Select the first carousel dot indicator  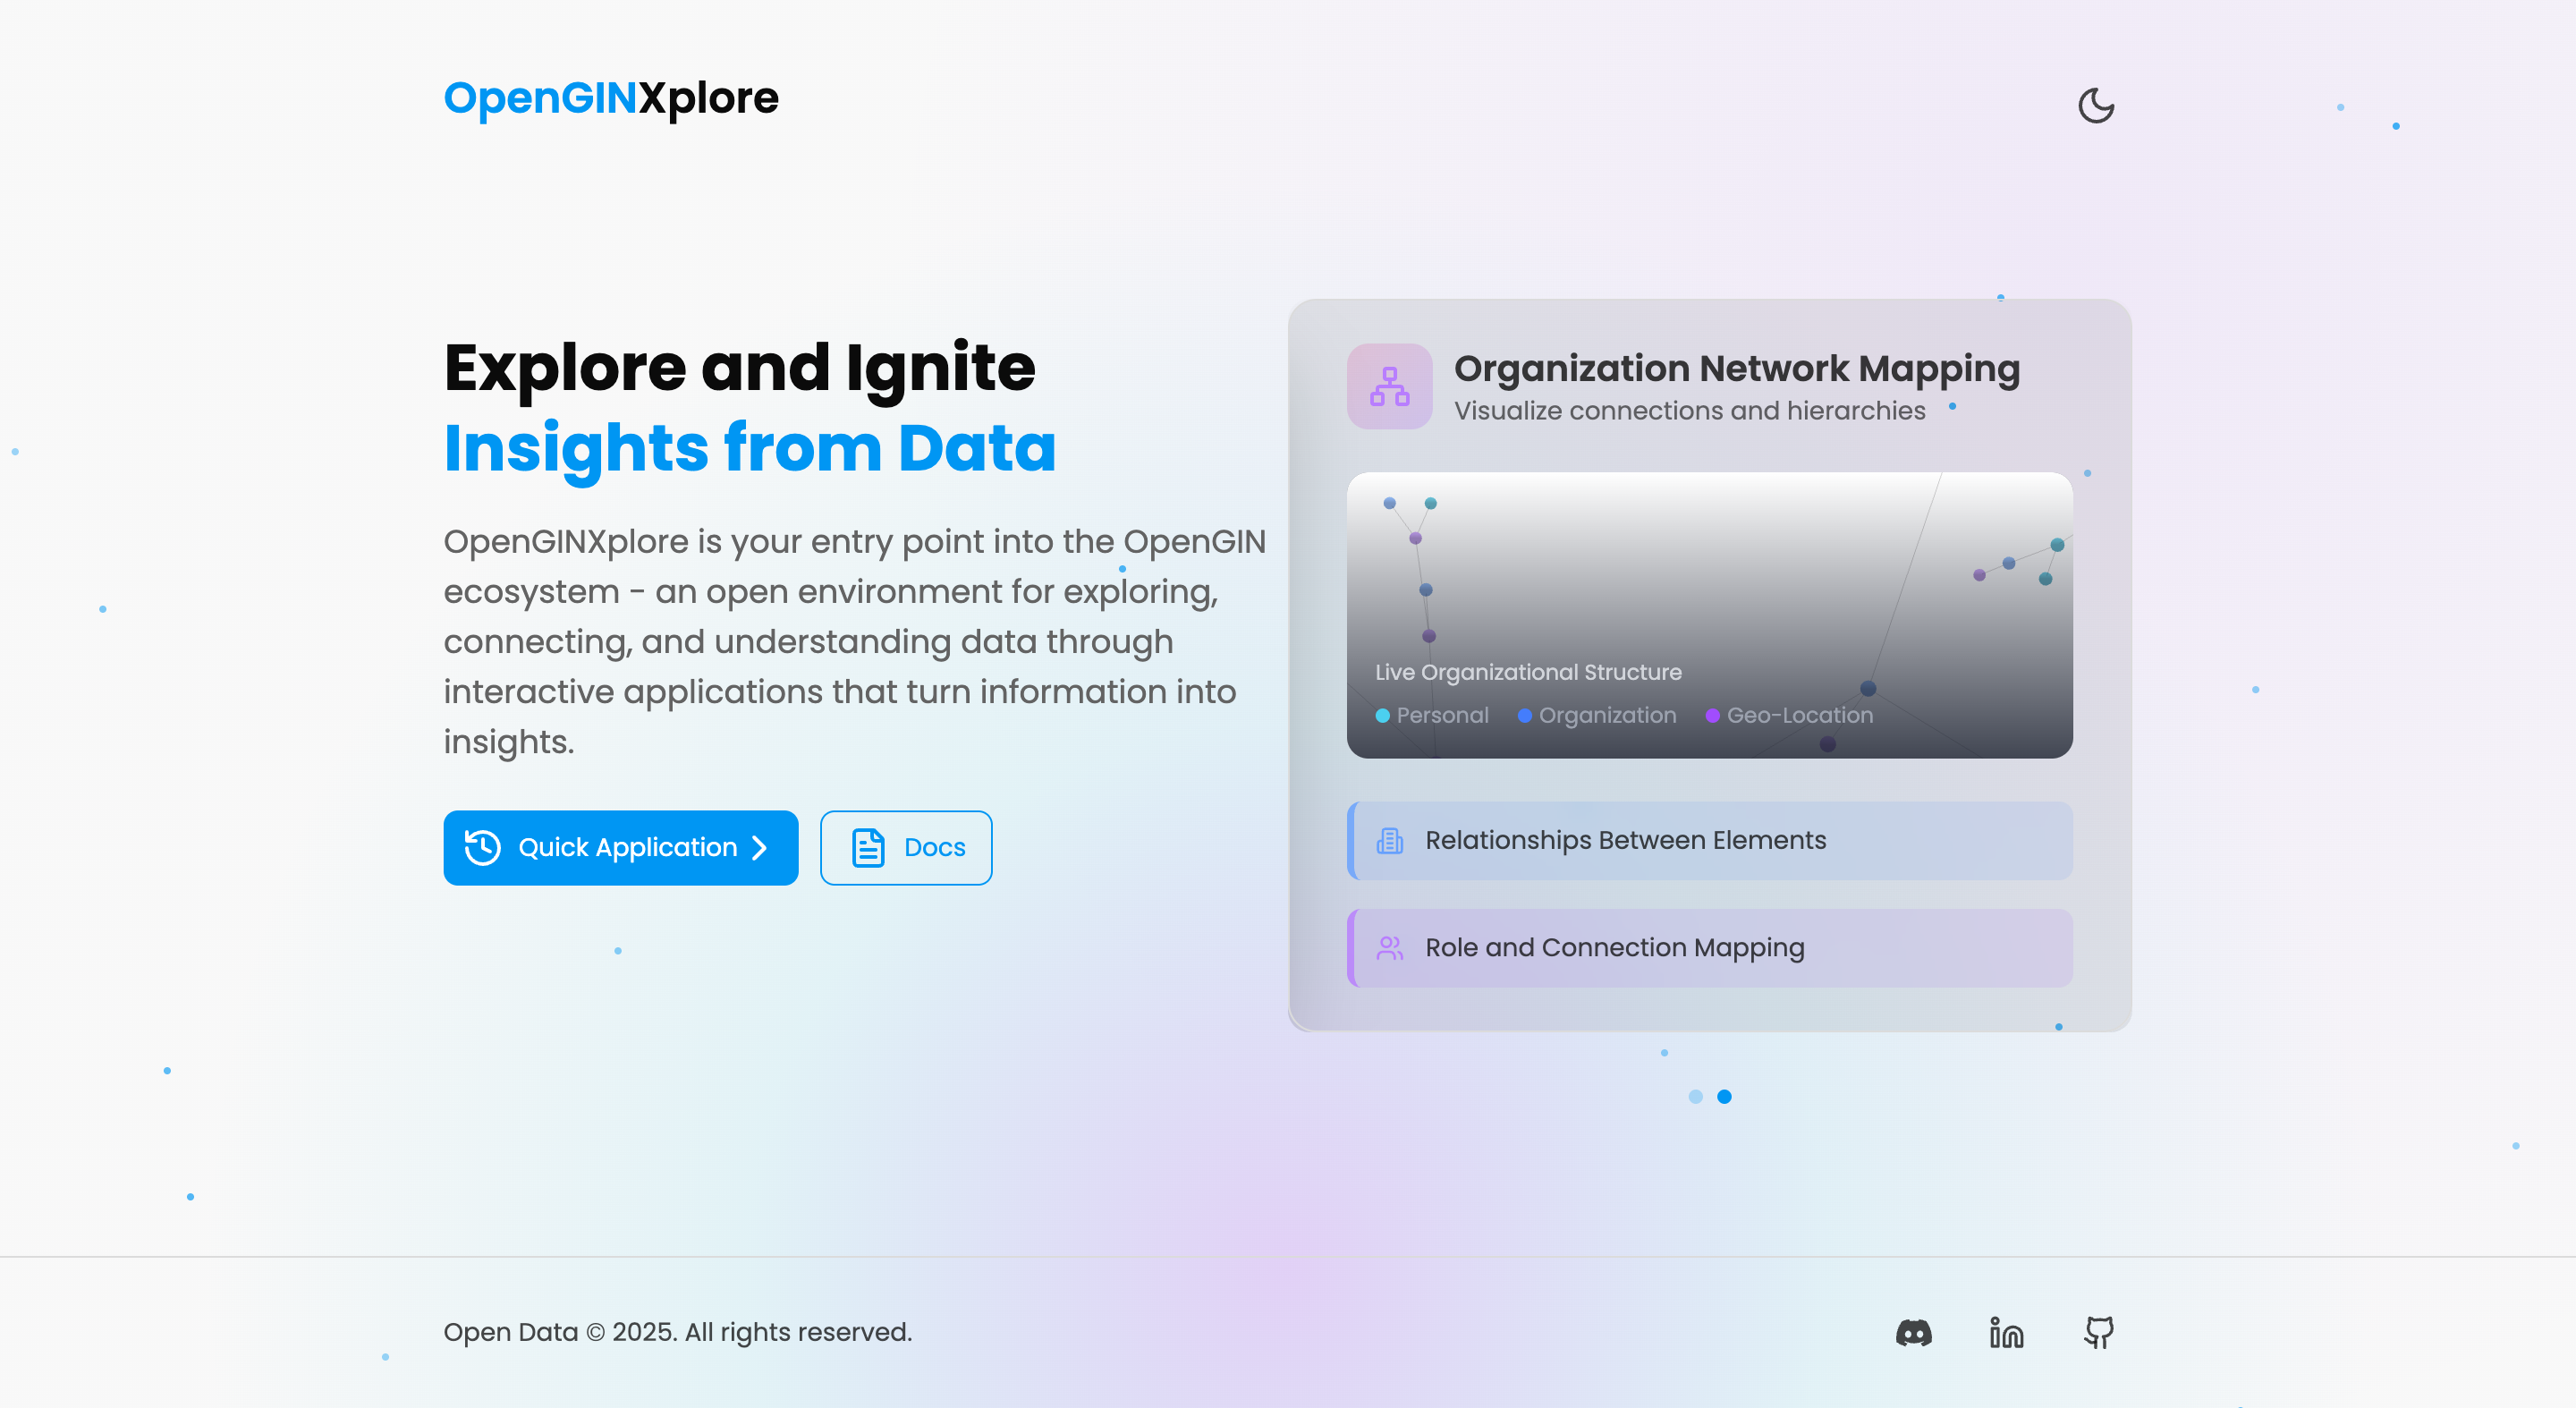(1695, 1096)
